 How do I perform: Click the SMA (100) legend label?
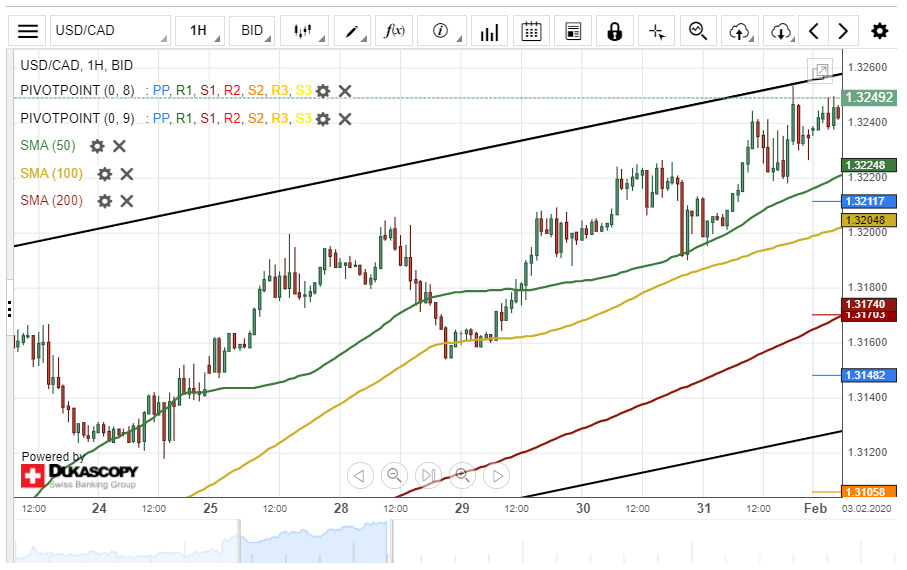[x=51, y=173]
